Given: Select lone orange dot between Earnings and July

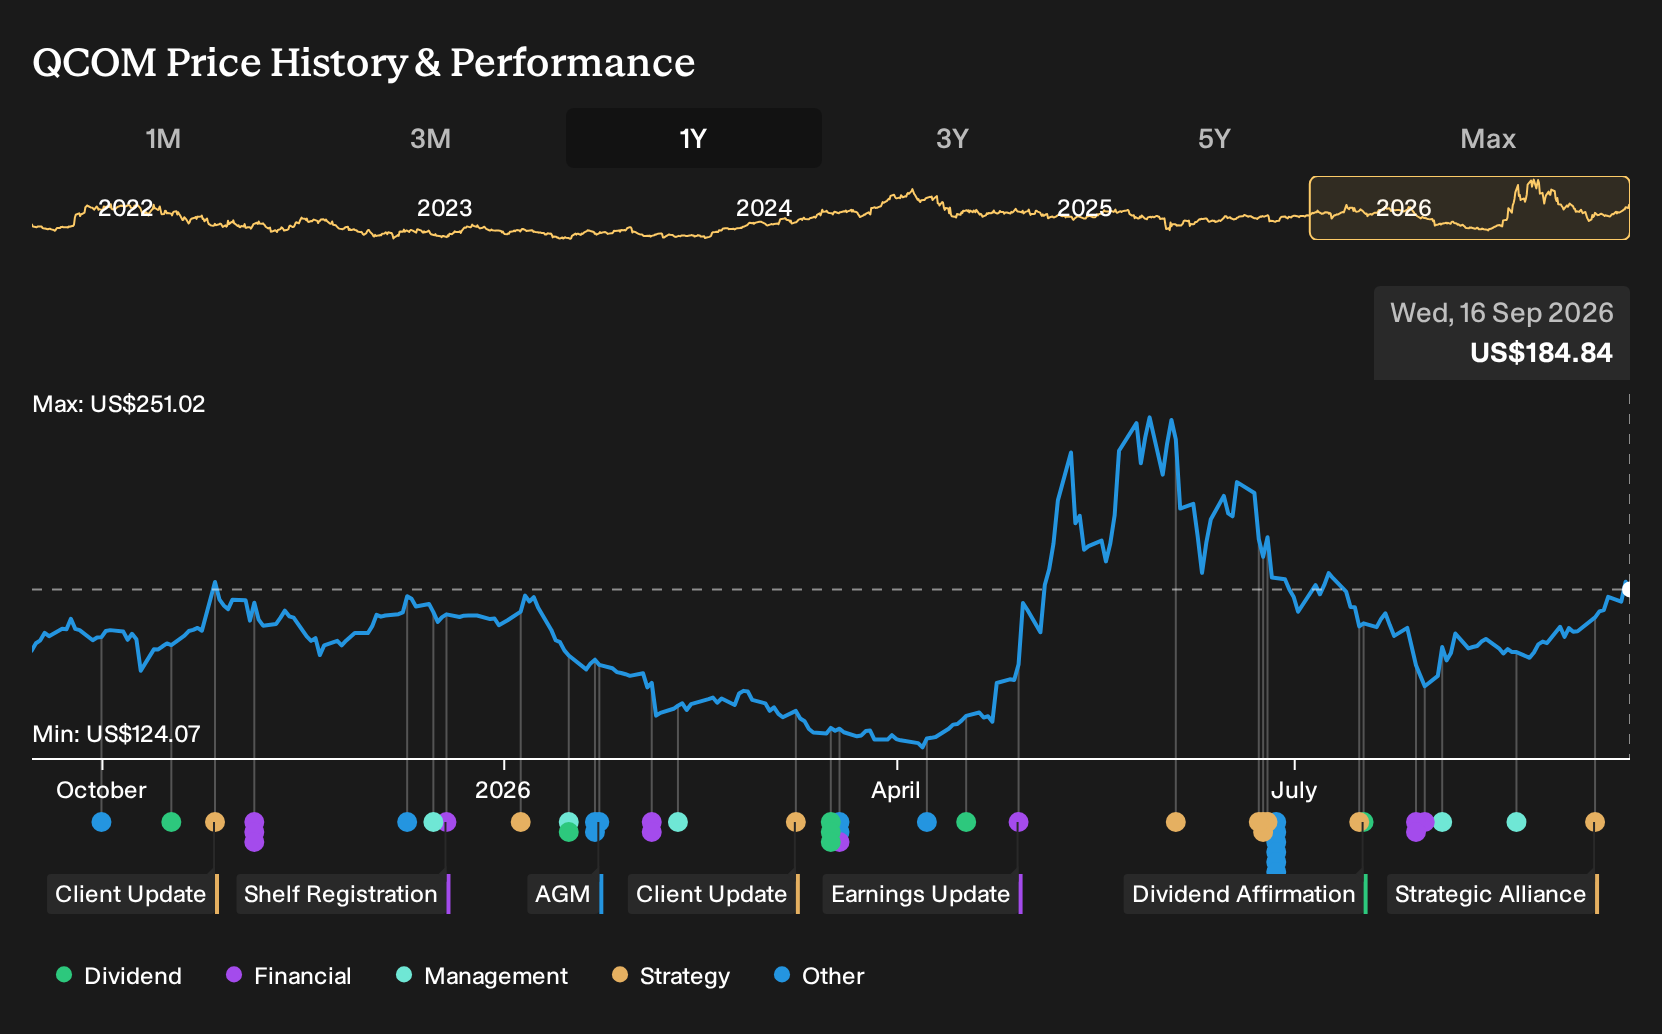Looking at the screenshot, I should [x=1175, y=822].
